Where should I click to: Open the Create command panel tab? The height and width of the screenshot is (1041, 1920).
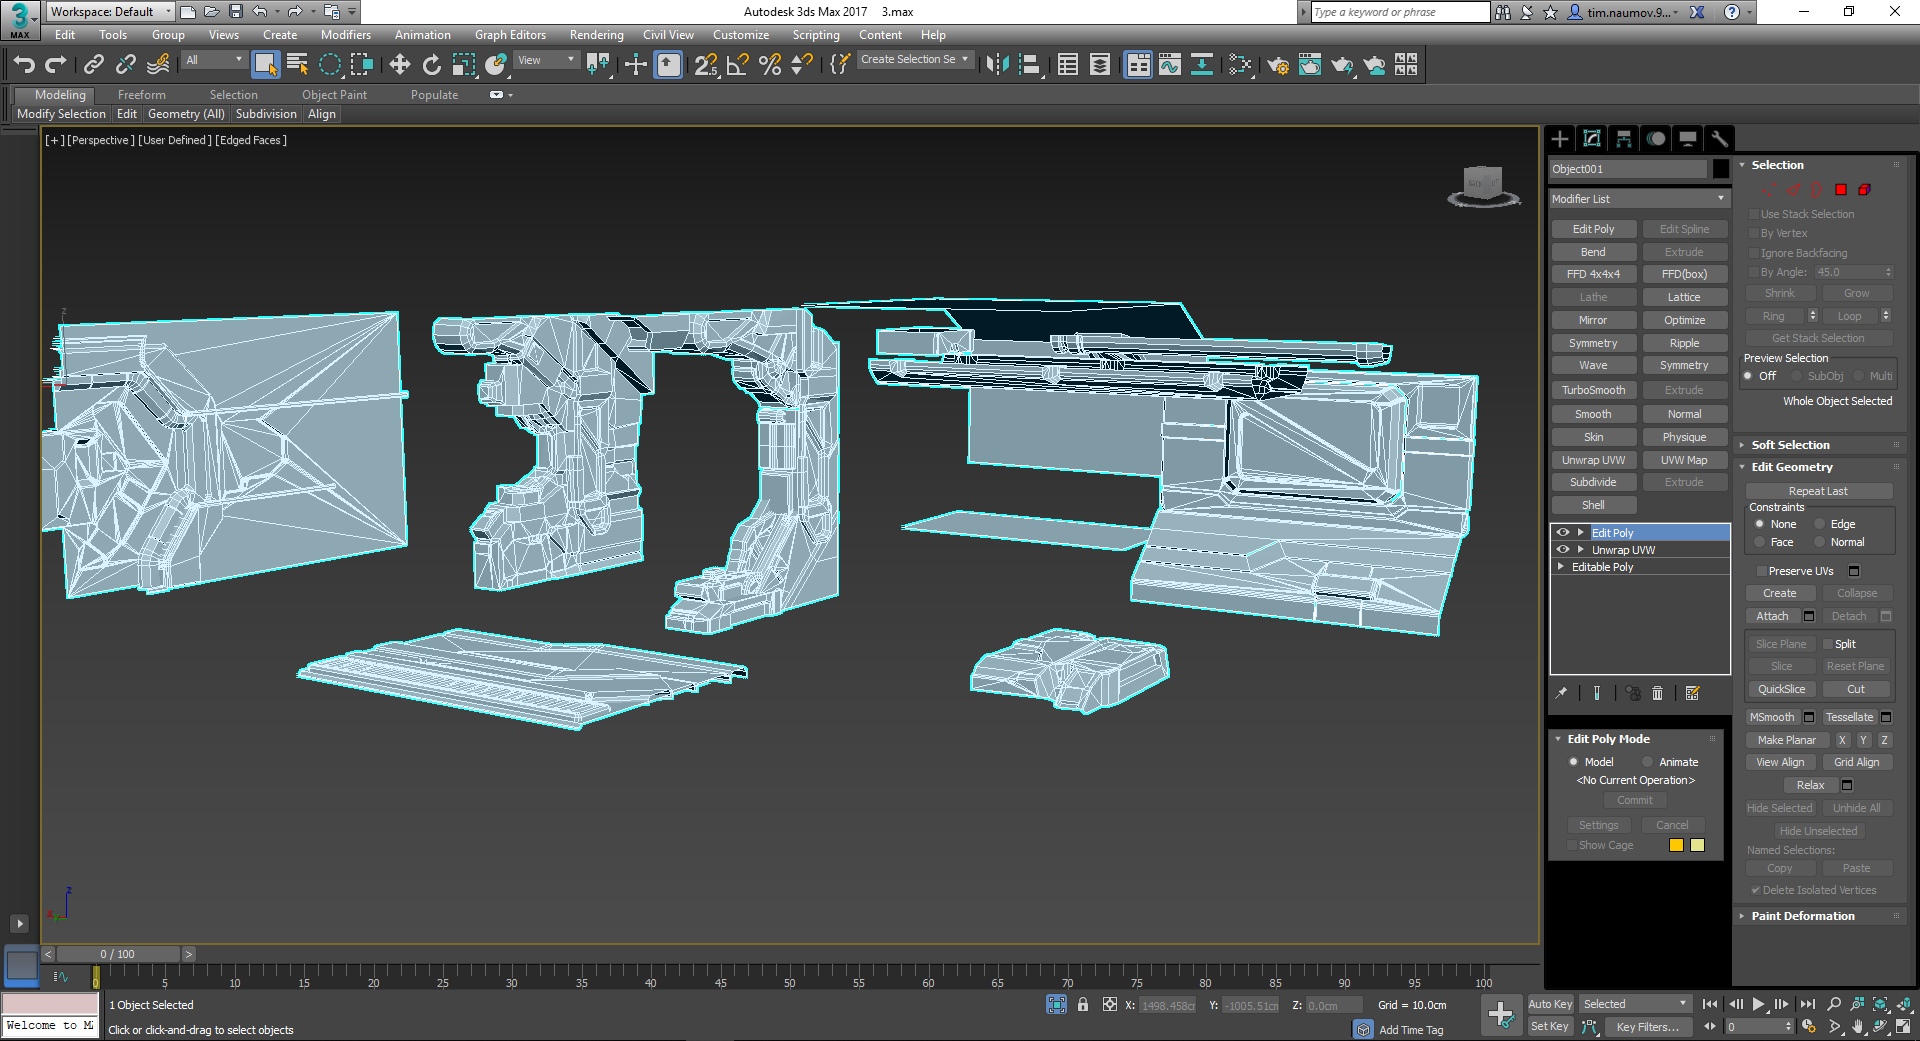click(x=1560, y=139)
